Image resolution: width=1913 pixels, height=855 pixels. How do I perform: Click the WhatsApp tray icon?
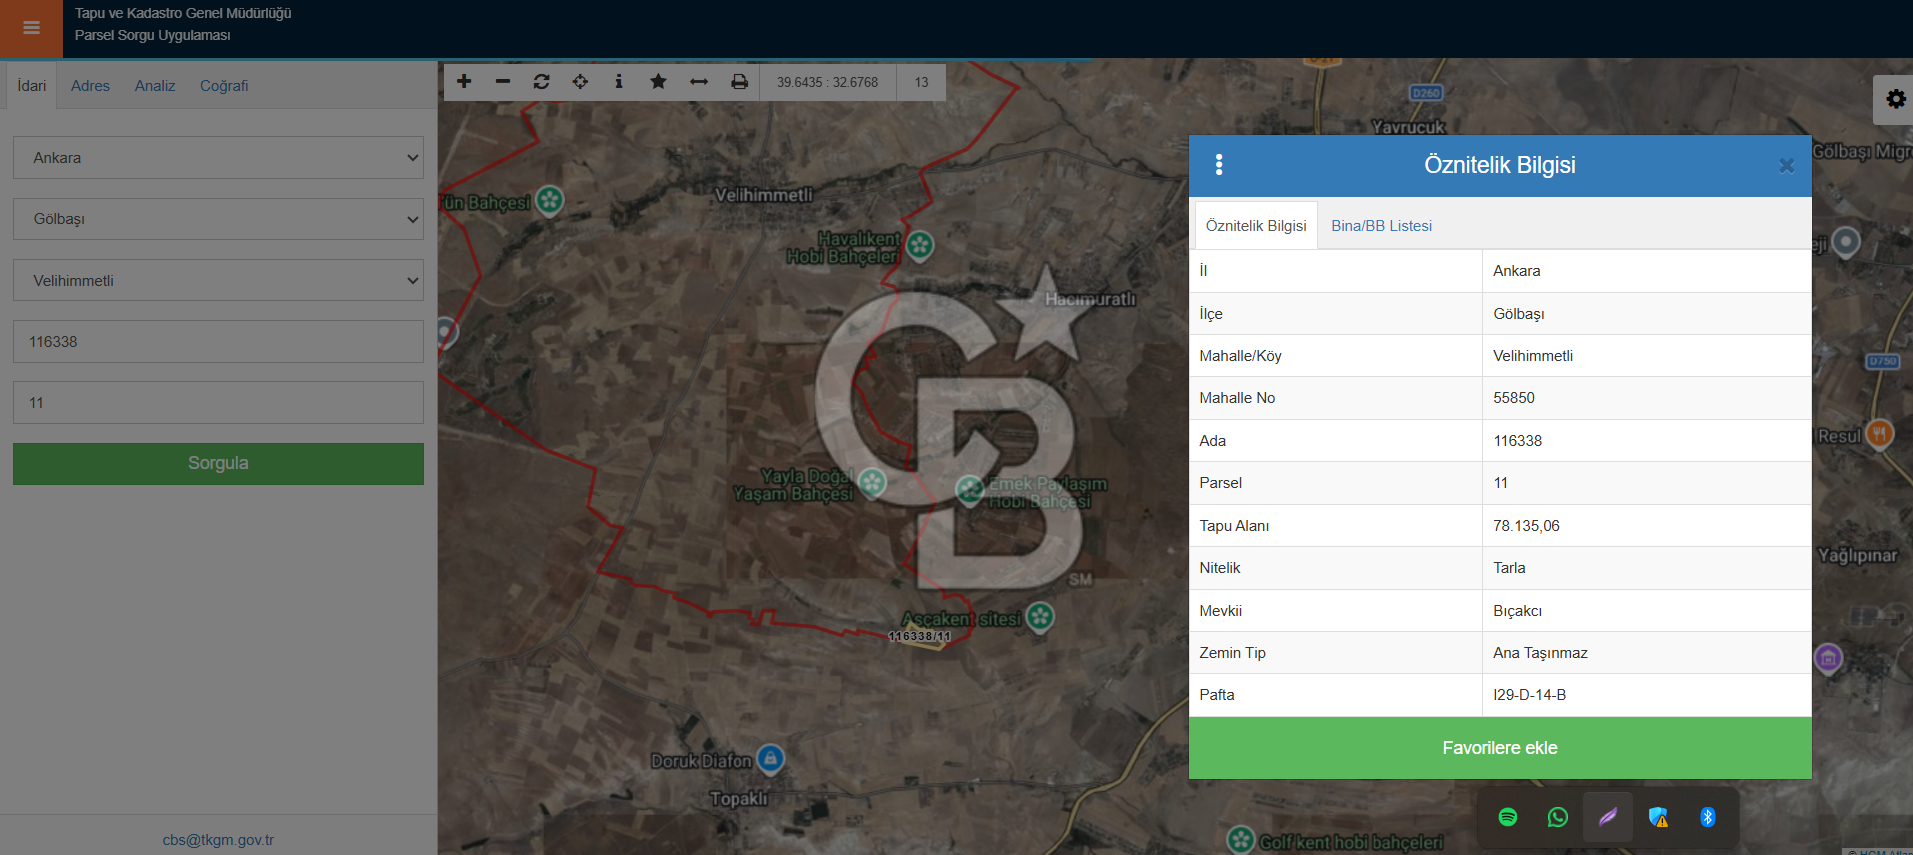[1558, 817]
